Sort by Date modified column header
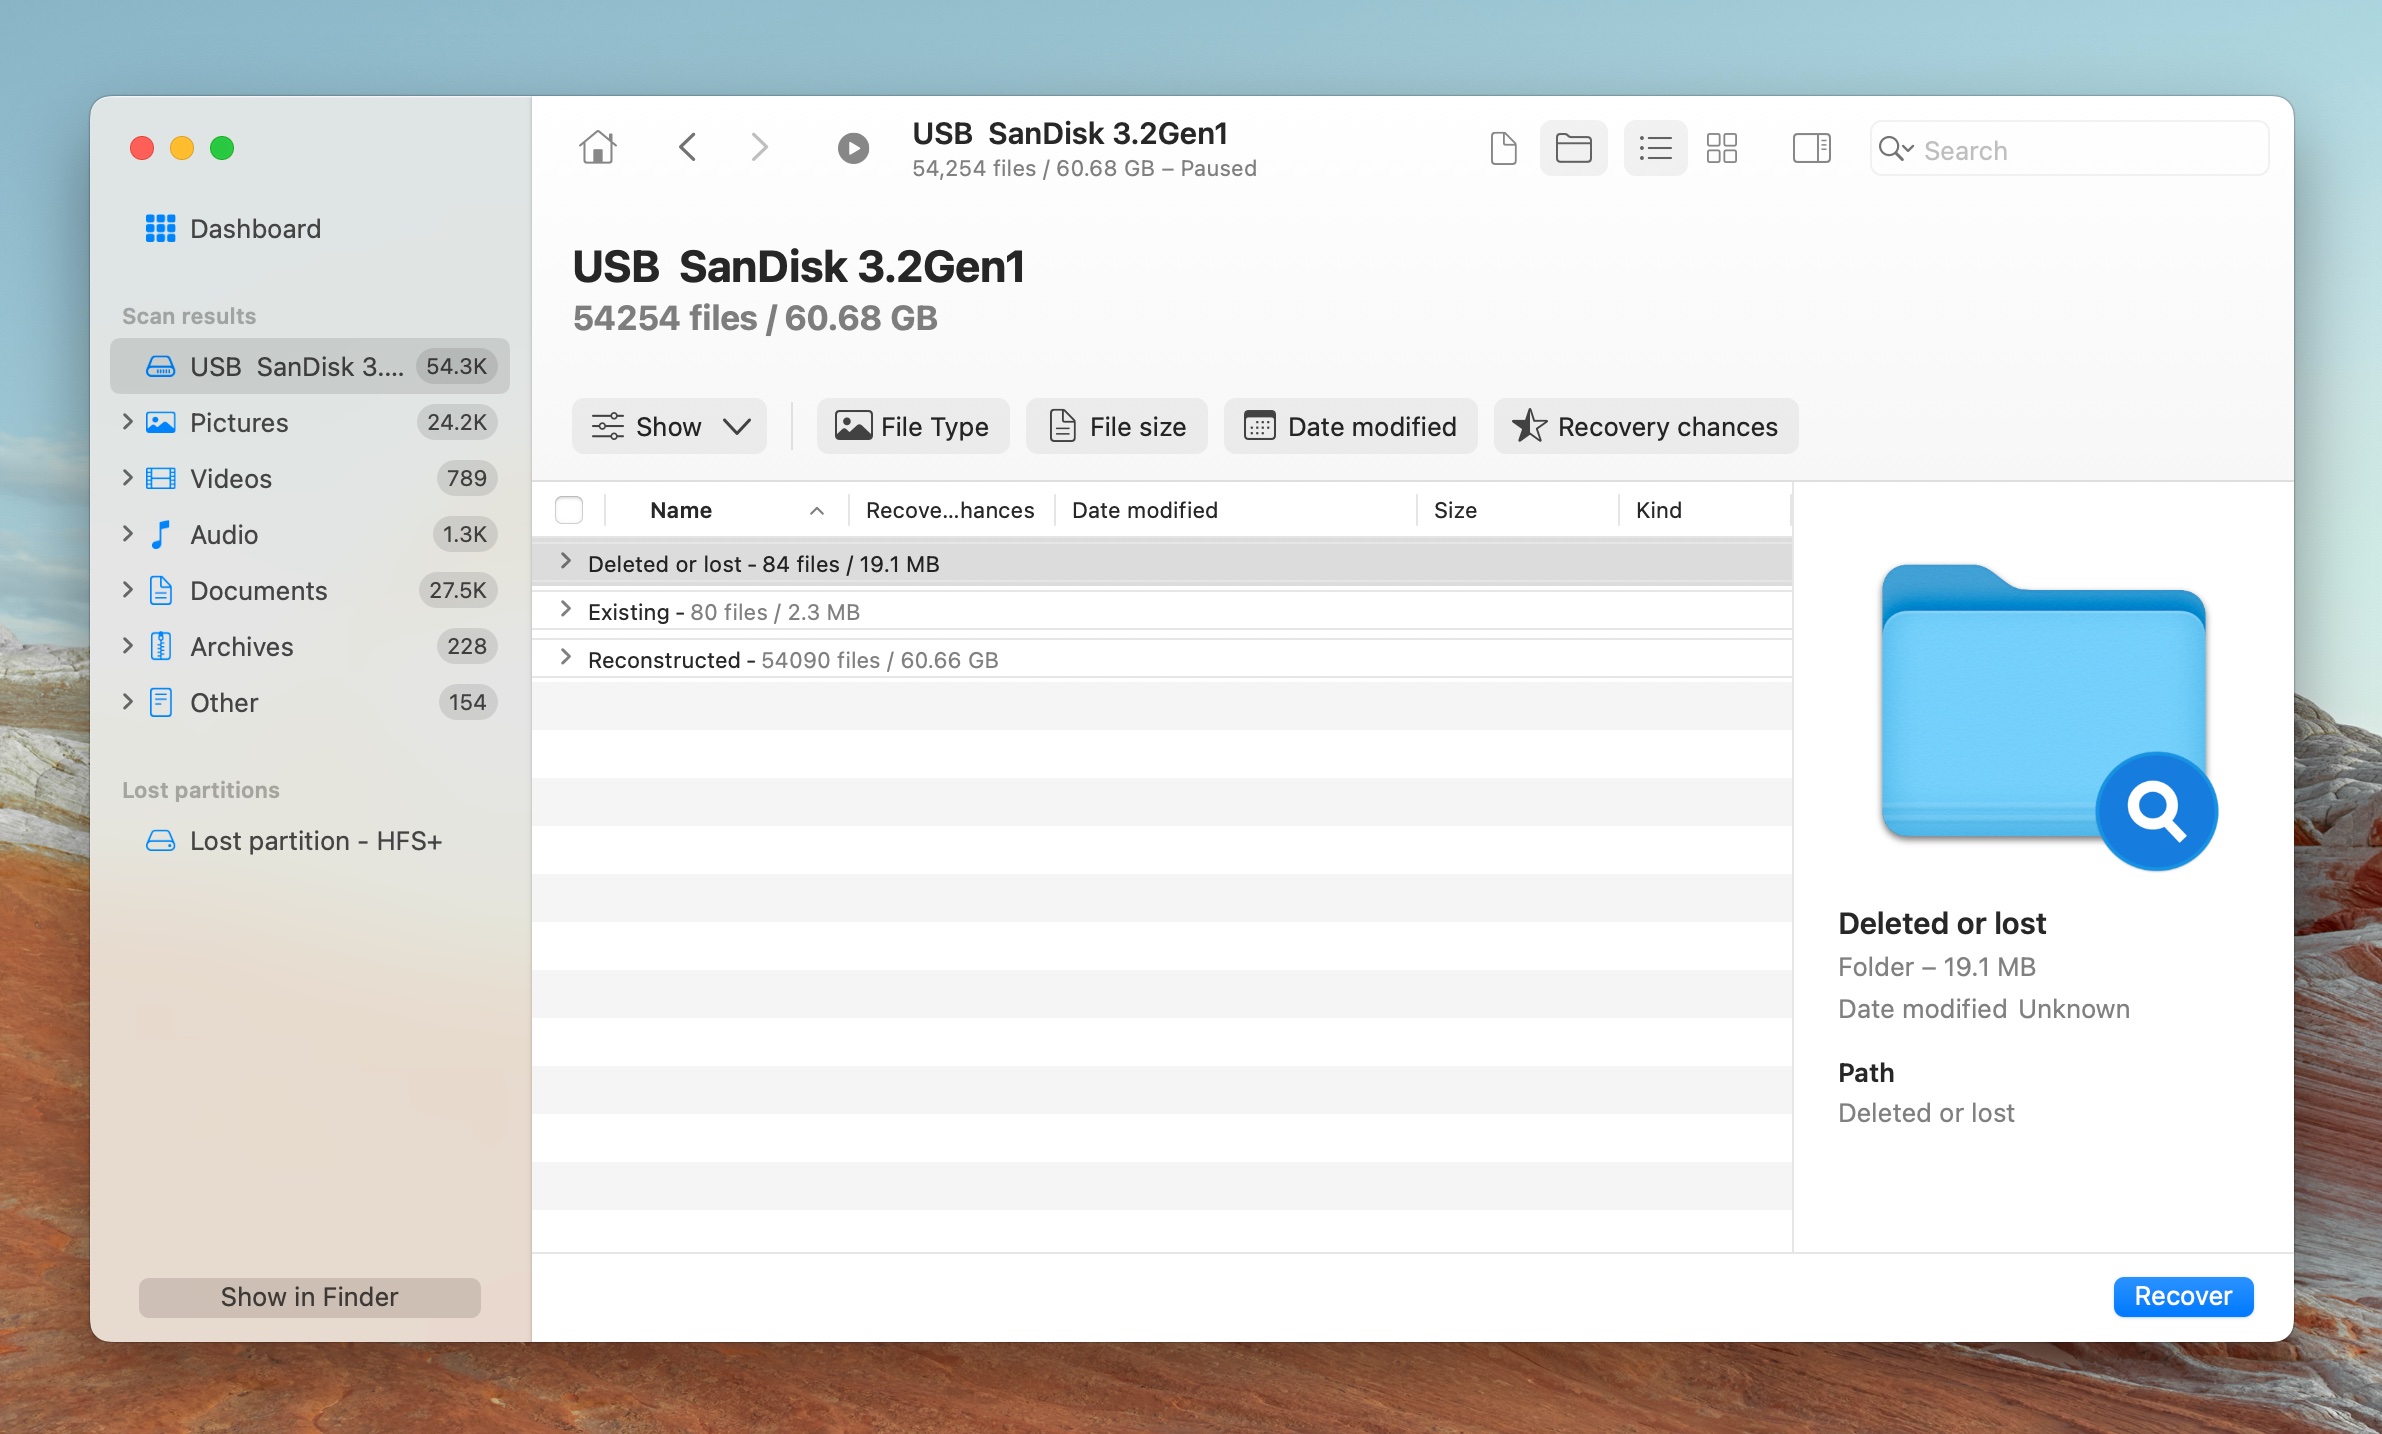This screenshot has height=1434, width=2382. (x=1144, y=510)
